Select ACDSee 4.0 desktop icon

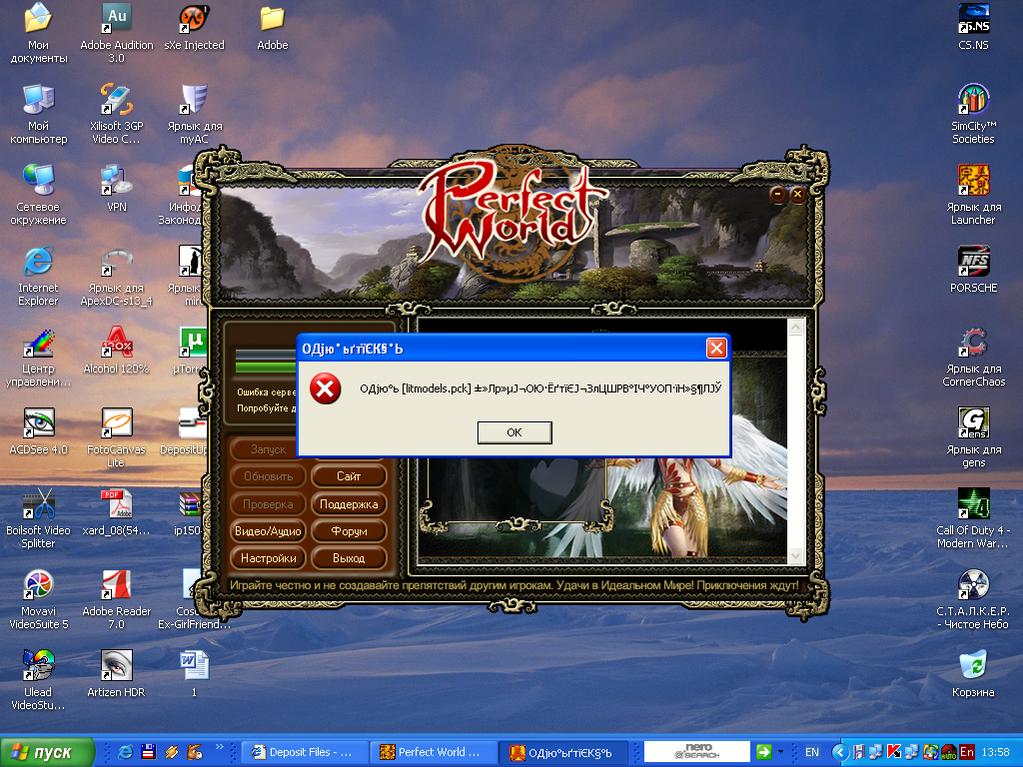coord(38,432)
